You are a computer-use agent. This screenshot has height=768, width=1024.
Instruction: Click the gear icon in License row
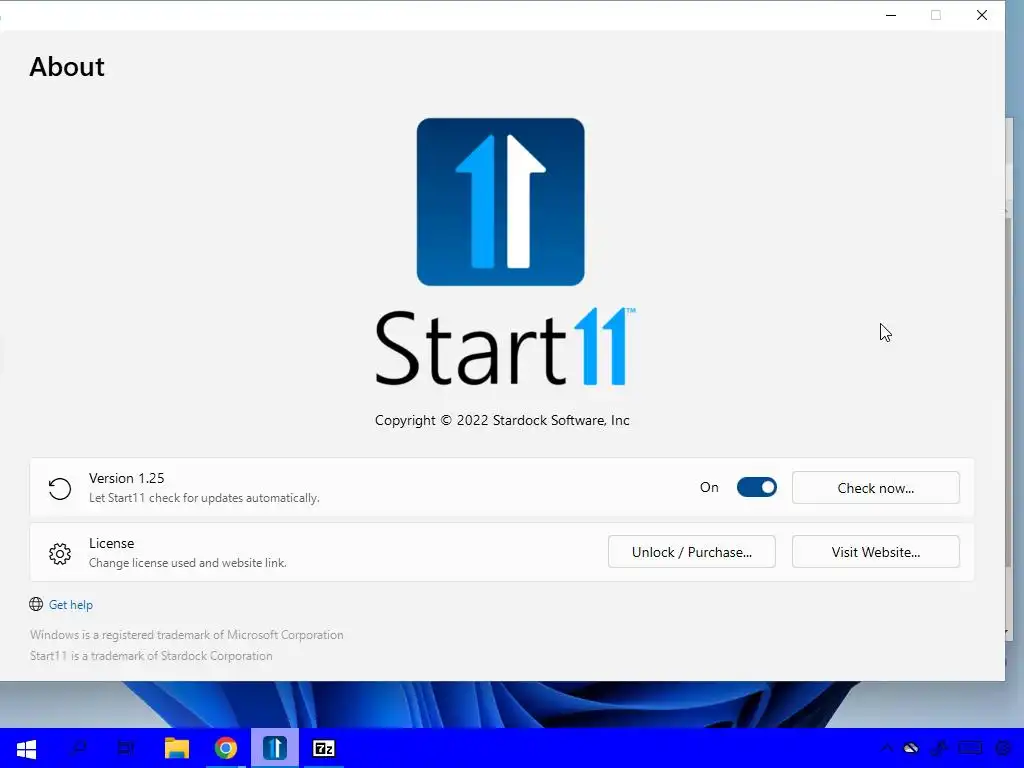click(x=59, y=554)
